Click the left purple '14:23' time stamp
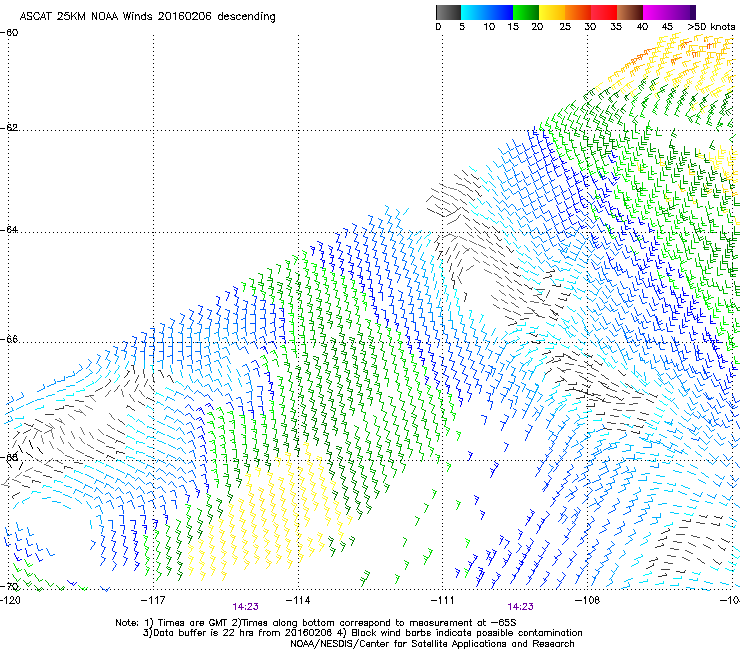Viewport: 740px width, 650px height. 245,607
